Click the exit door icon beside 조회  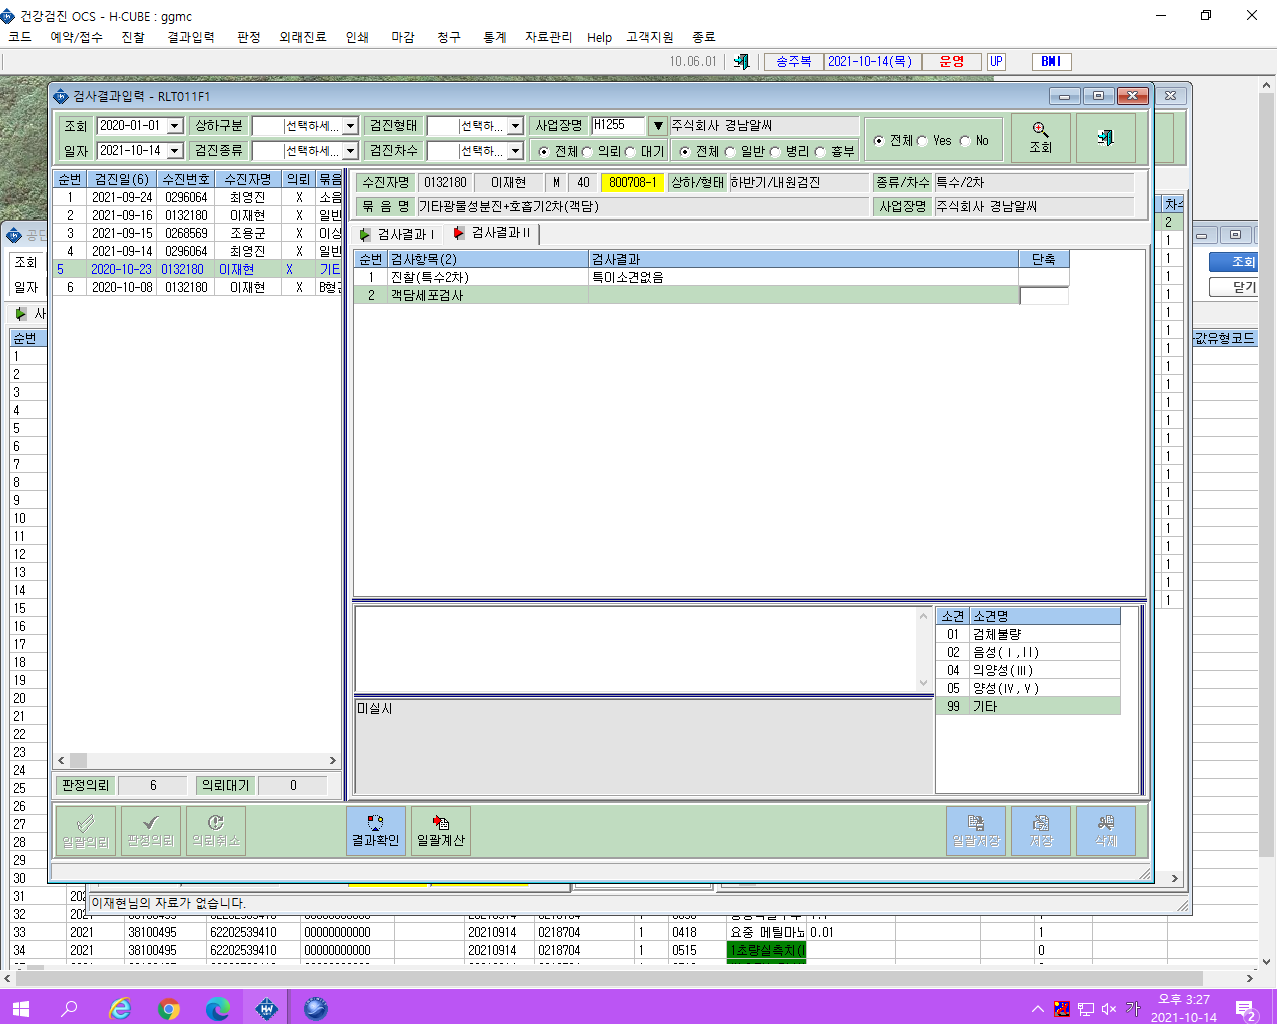tap(1106, 138)
